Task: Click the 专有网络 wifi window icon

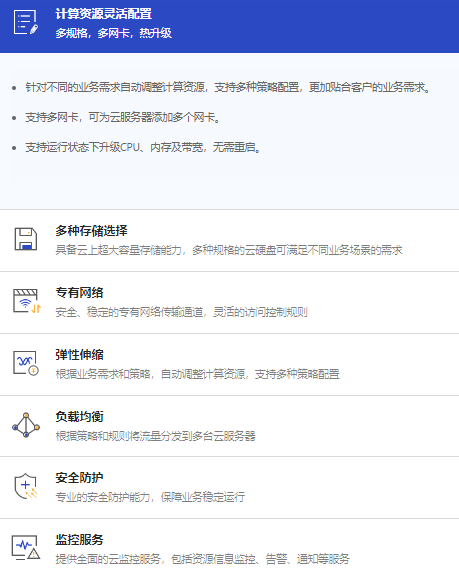Action: [26, 301]
